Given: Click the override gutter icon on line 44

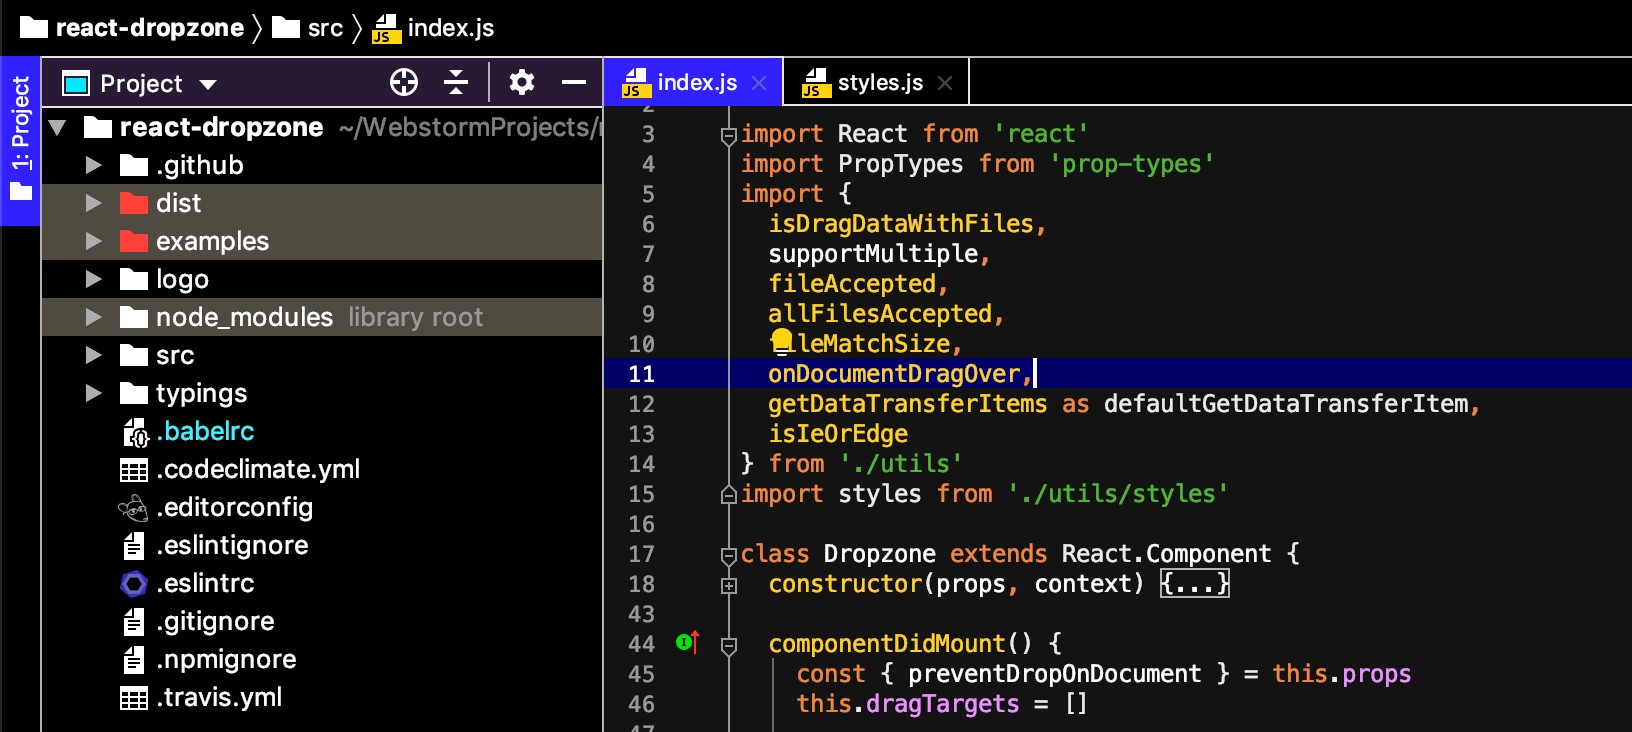Looking at the screenshot, I should tap(687, 642).
